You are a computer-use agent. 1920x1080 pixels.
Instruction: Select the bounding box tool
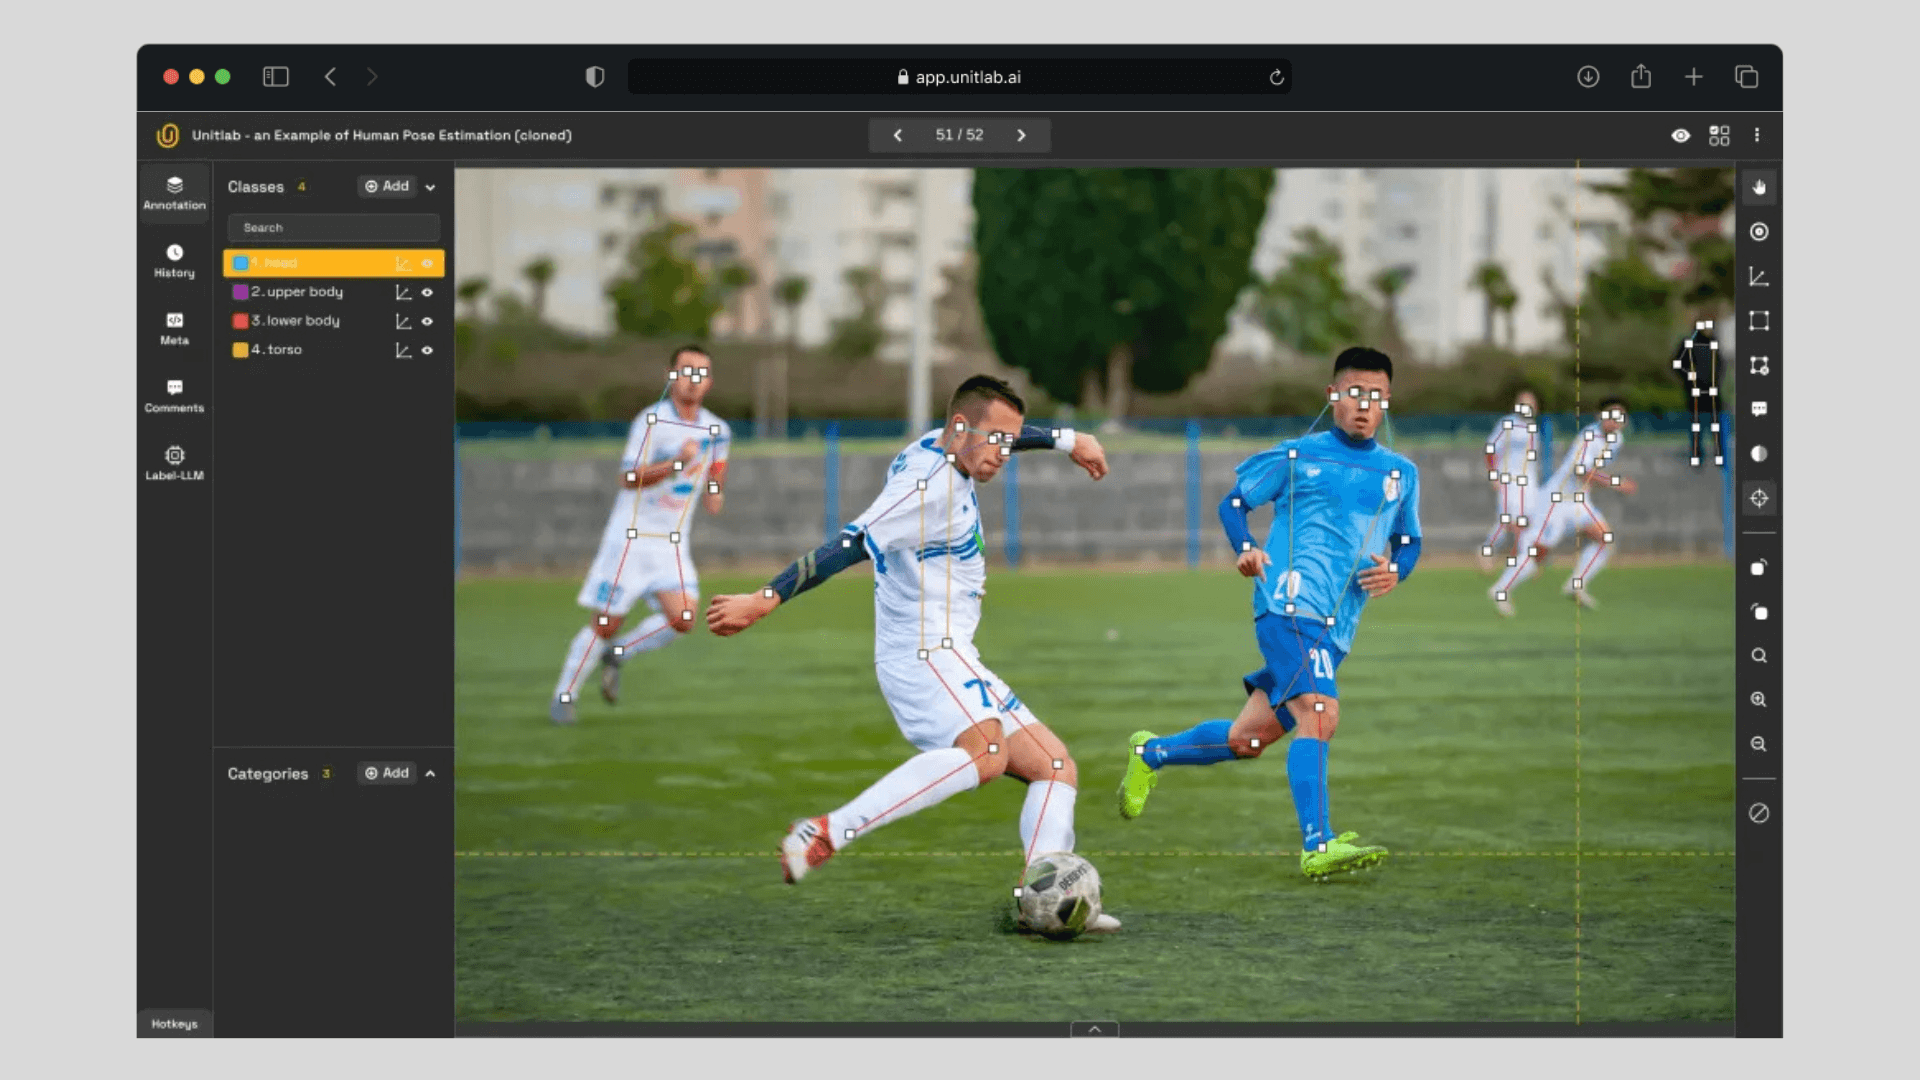pos(1759,321)
